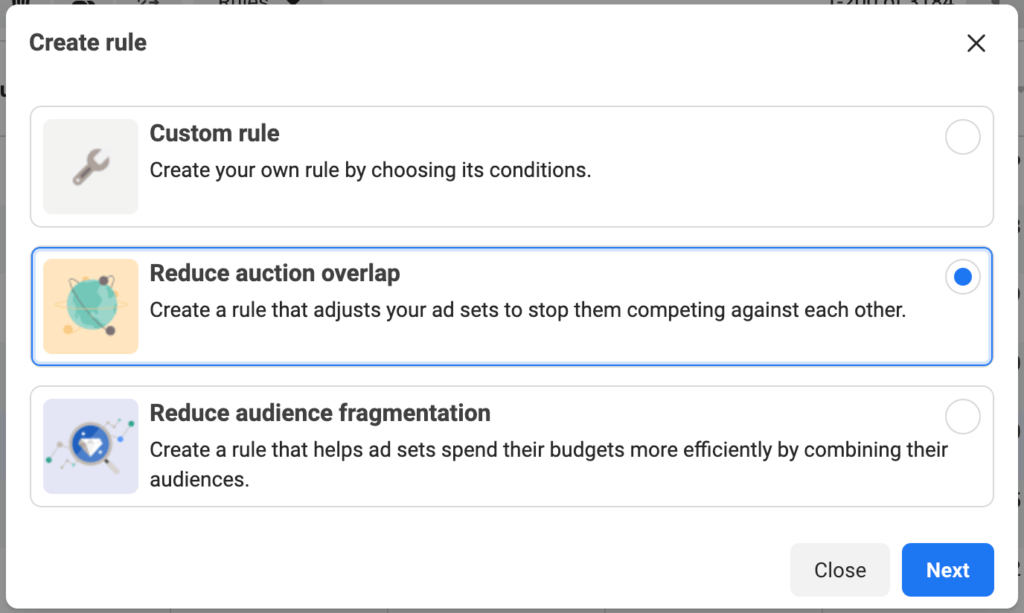Click the wrench icon for Custom rule
Image resolution: width=1024 pixels, height=613 pixels.
(91, 166)
